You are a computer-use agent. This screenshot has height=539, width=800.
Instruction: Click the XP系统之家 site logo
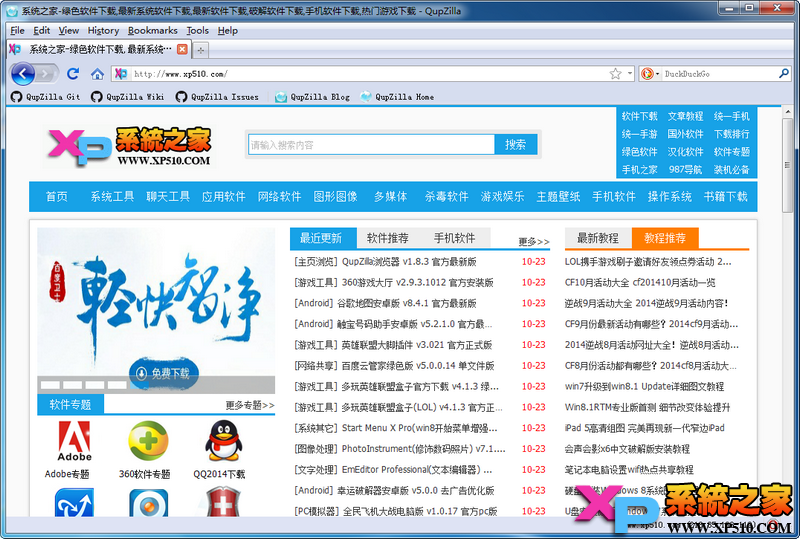pyautogui.click(x=129, y=146)
